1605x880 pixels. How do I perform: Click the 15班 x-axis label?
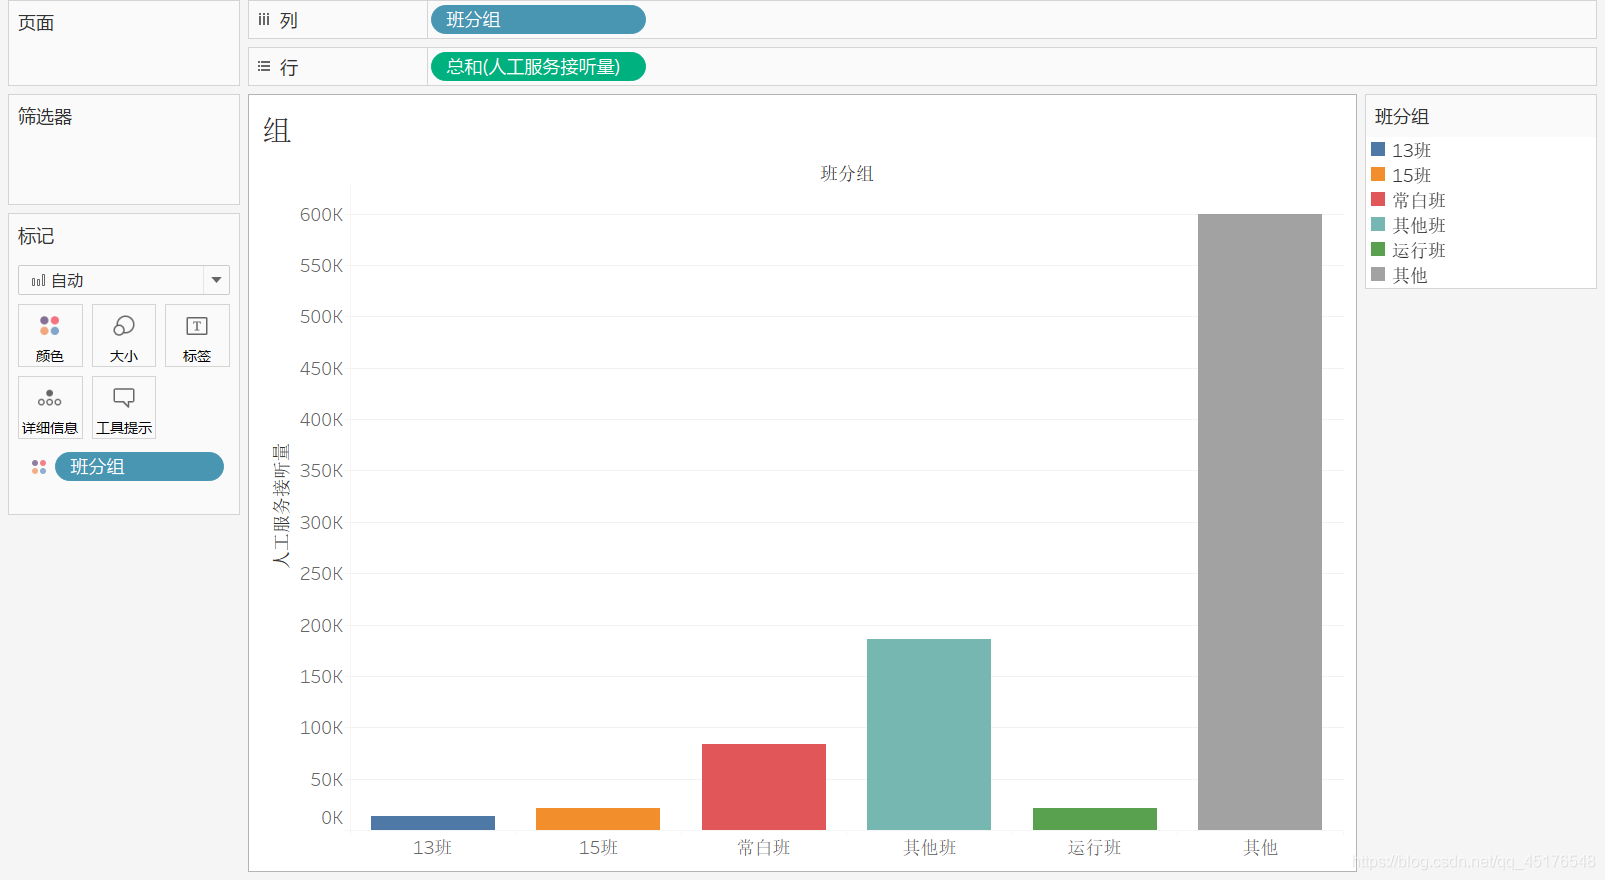(x=598, y=847)
